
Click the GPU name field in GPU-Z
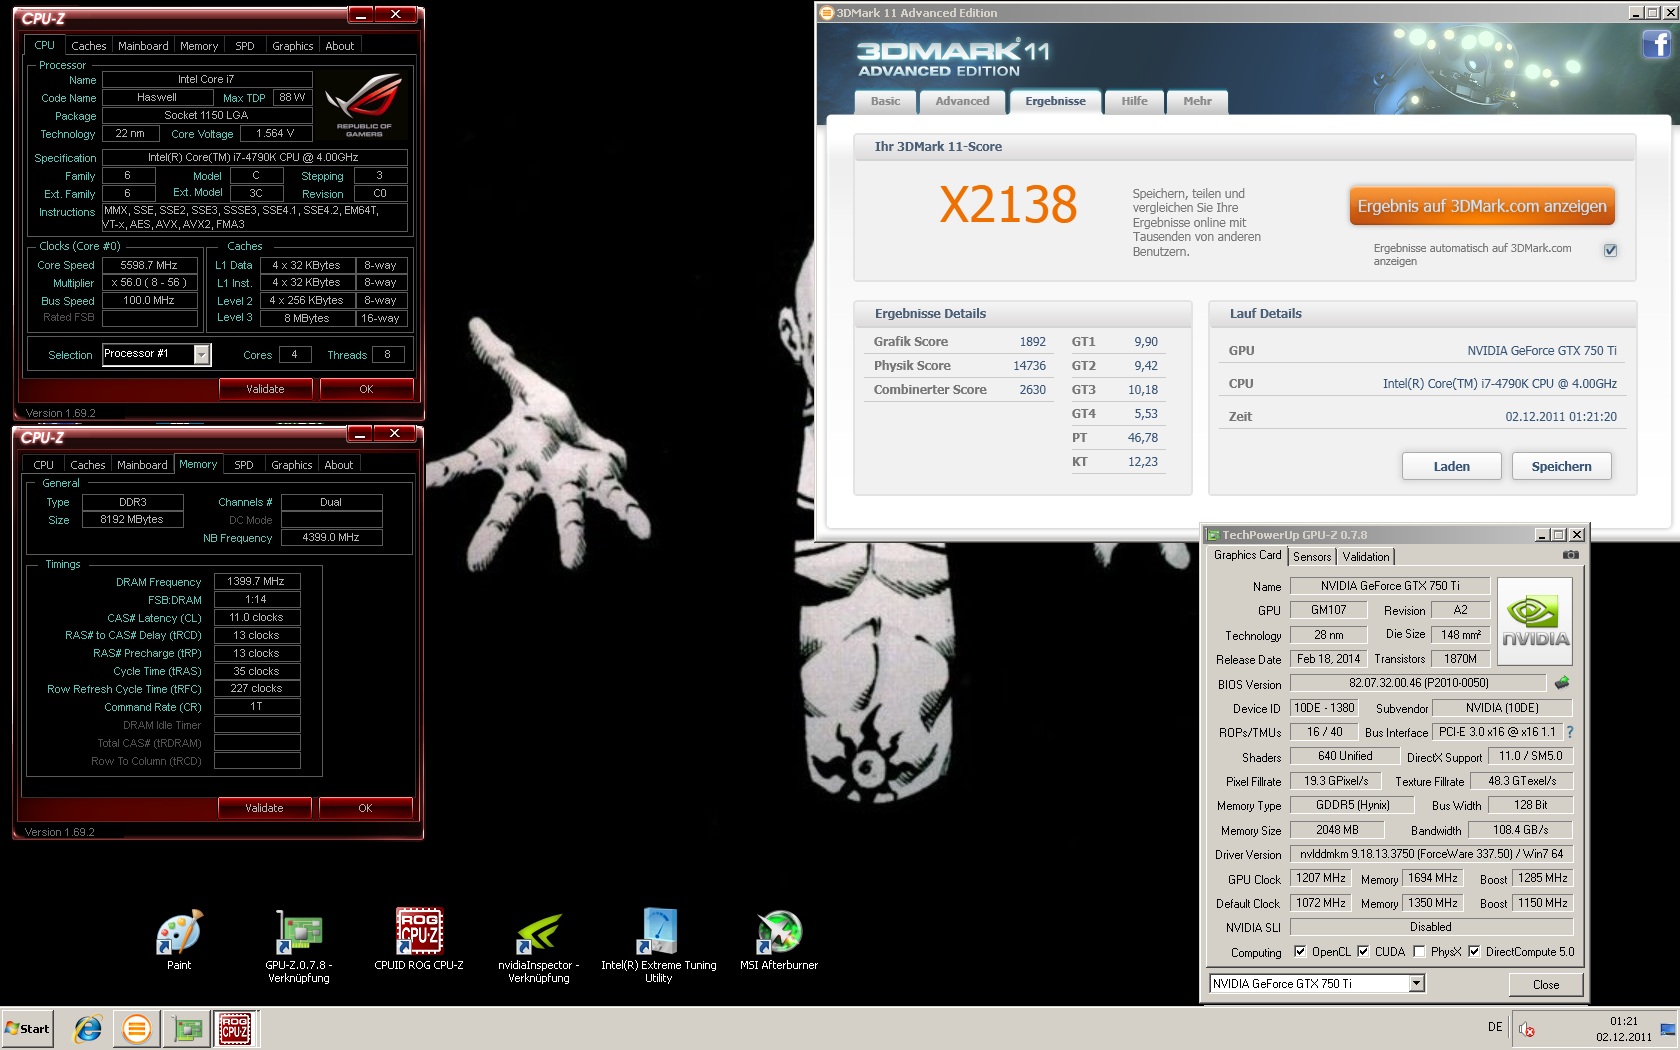[1390, 586]
